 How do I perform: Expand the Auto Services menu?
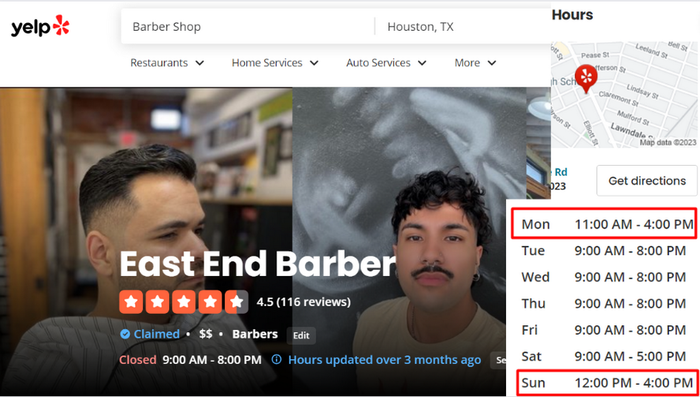pyautogui.click(x=386, y=63)
